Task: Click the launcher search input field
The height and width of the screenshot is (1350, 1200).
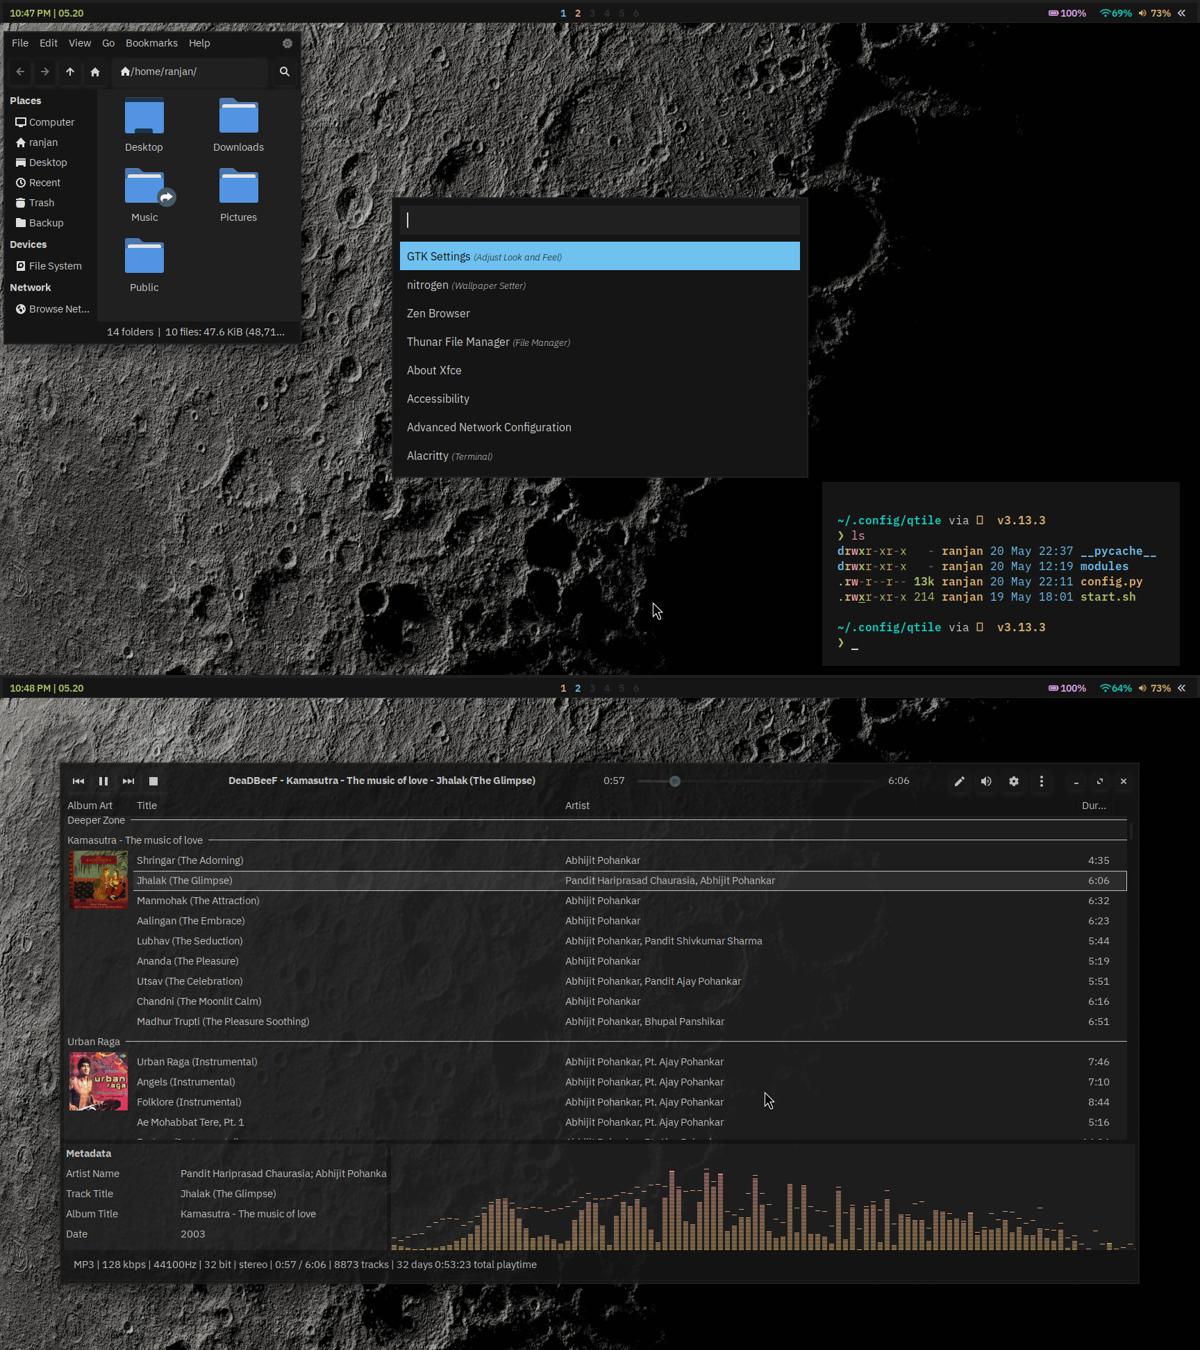Action: pyautogui.click(x=599, y=220)
